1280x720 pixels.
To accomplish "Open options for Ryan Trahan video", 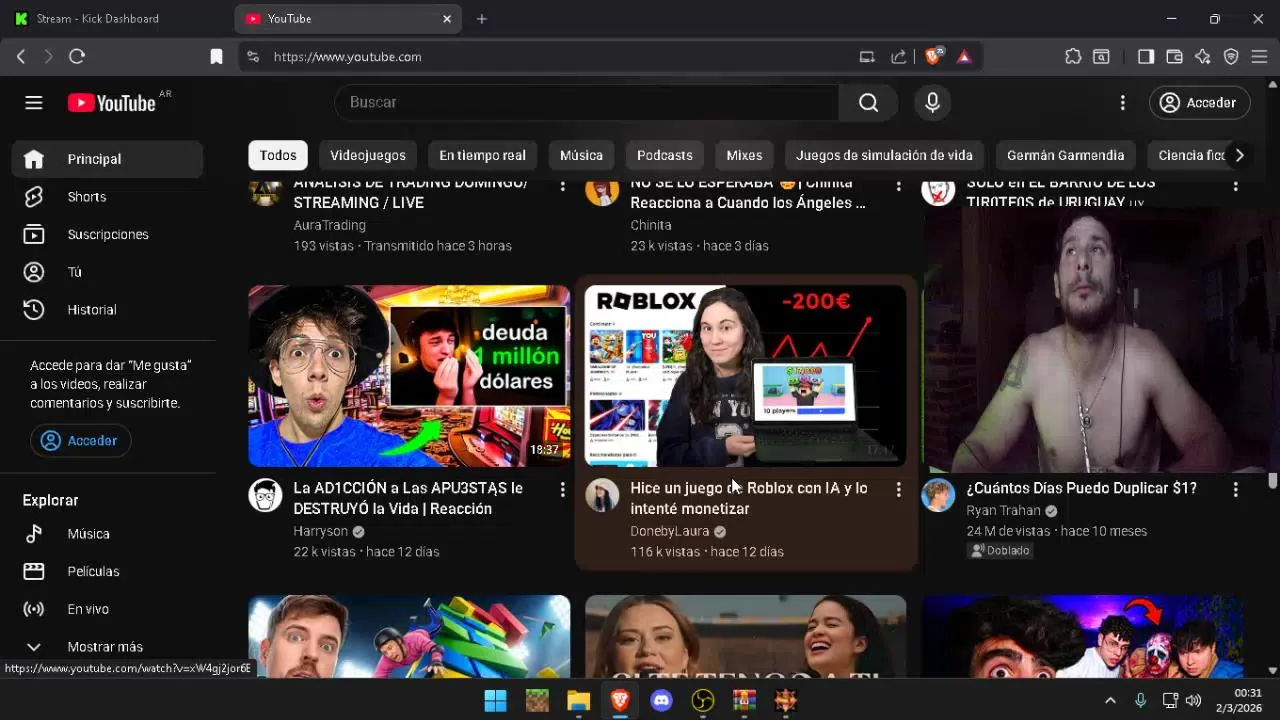I will (x=1235, y=489).
